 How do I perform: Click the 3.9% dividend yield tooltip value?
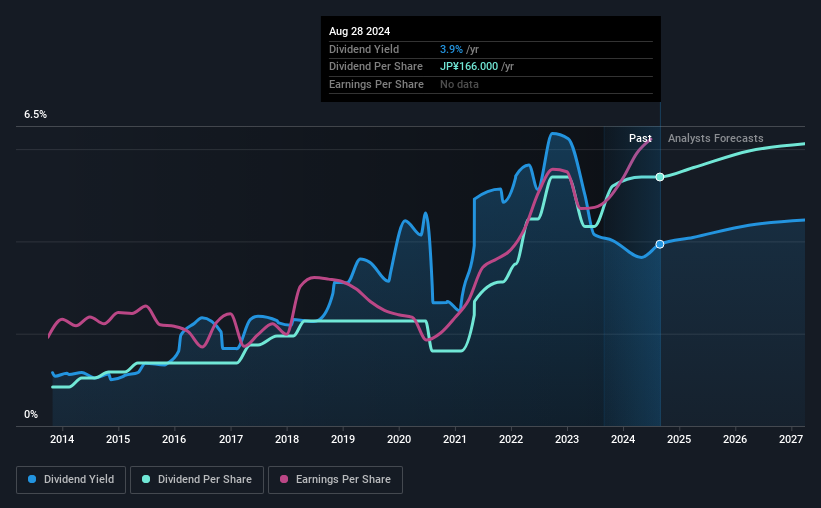pyautogui.click(x=451, y=49)
